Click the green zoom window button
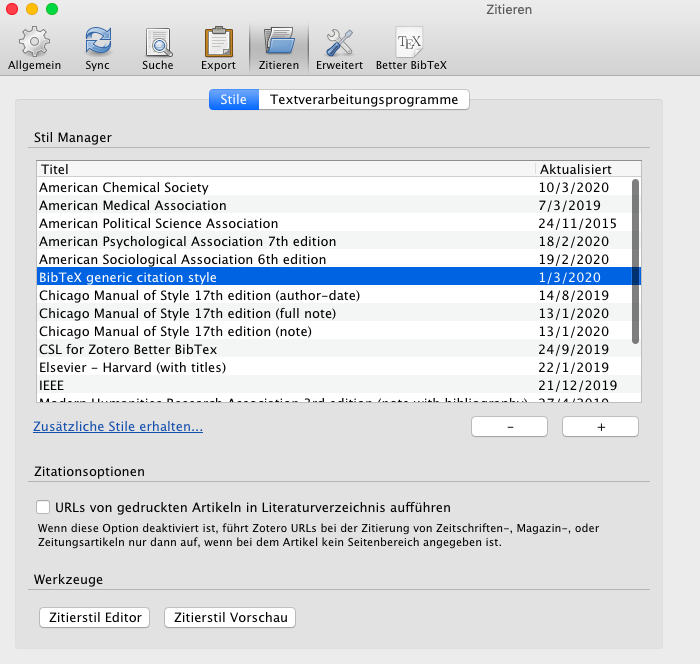This screenshot has width=700, height=664. pos(52,9)
